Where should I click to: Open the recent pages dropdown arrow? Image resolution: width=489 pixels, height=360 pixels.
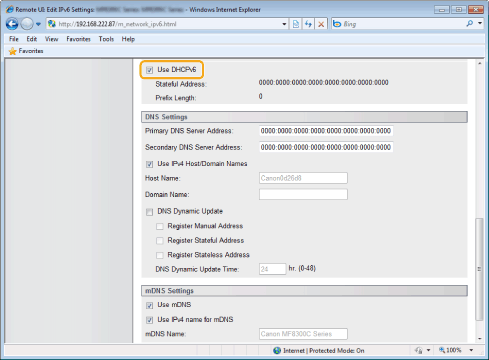38,24
